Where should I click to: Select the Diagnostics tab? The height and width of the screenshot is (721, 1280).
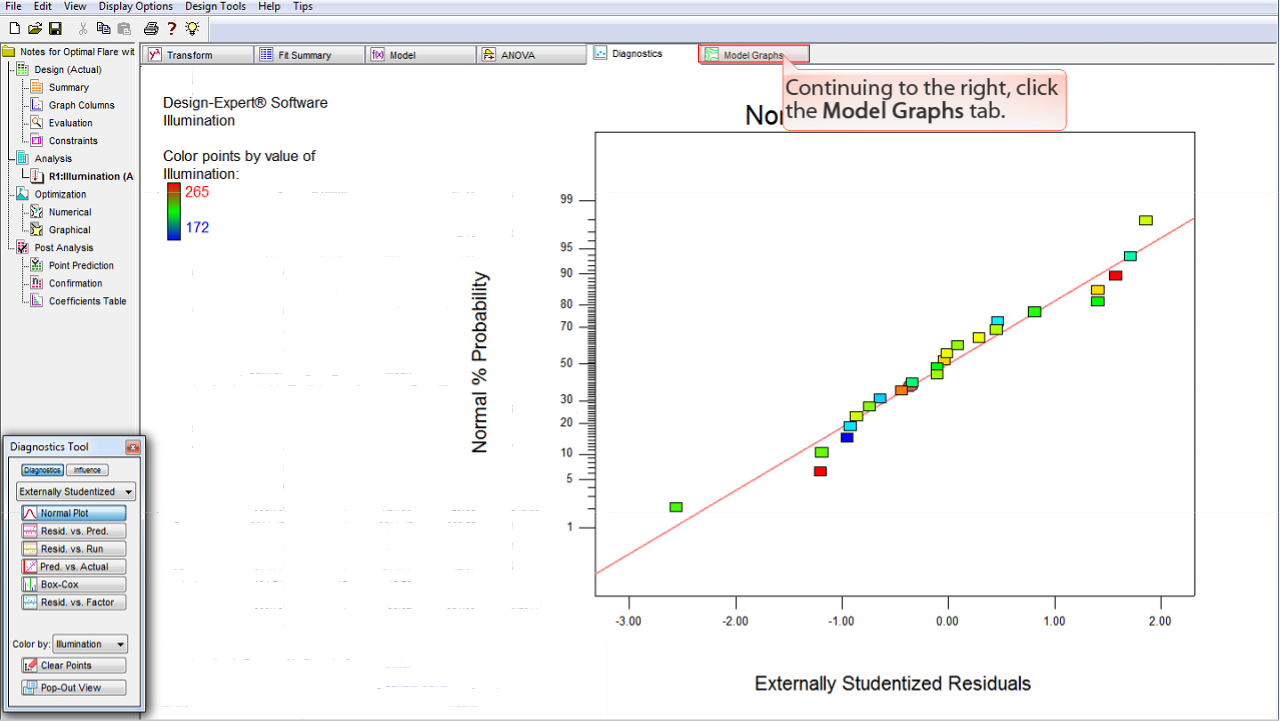click(x=641, y=54)
